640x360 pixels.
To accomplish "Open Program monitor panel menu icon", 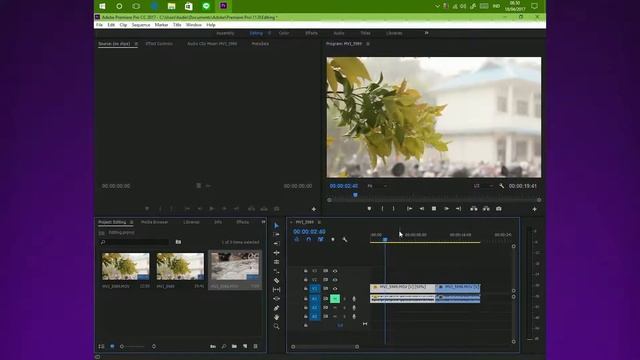I will coord(368,44).
